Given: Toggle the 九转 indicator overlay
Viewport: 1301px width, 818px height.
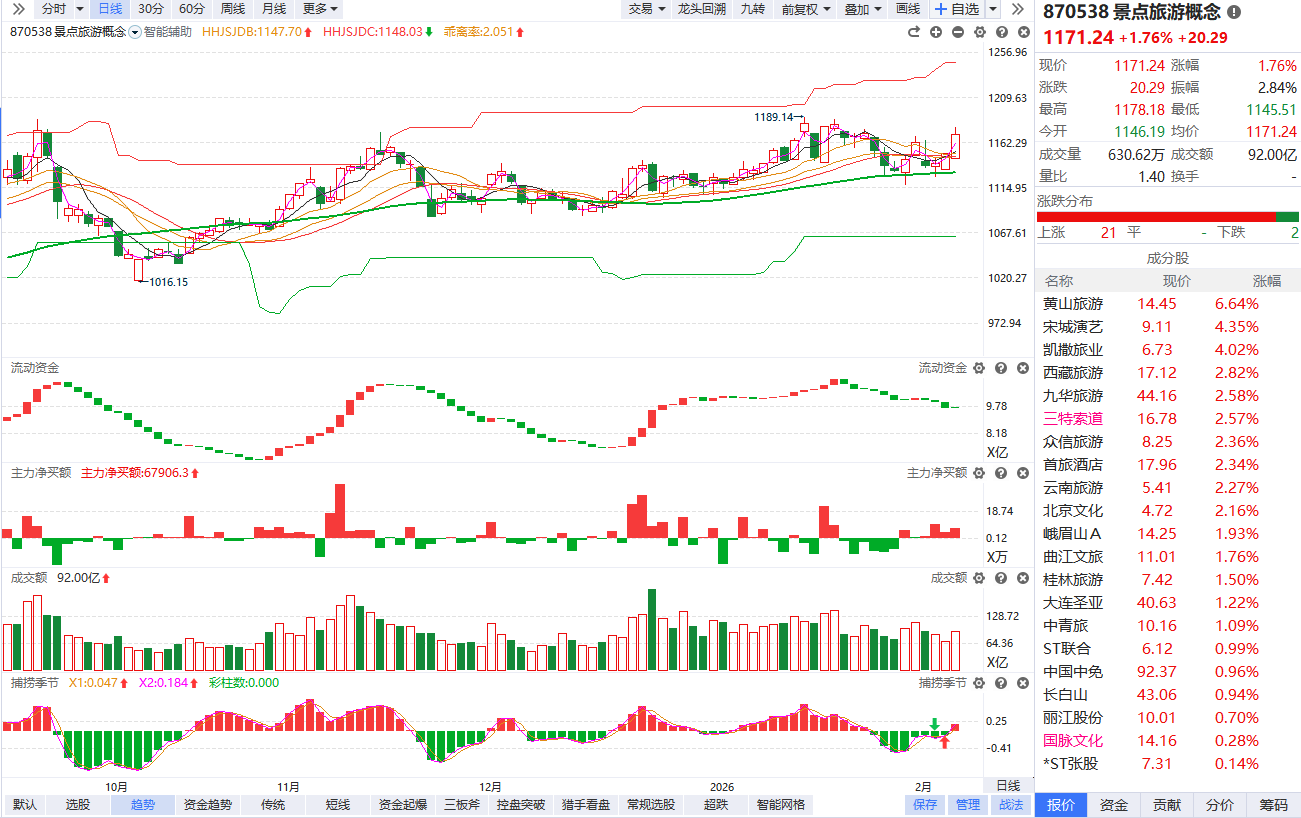Looking at the screenshot, I should pyautogui.click(x=752, y=9).
